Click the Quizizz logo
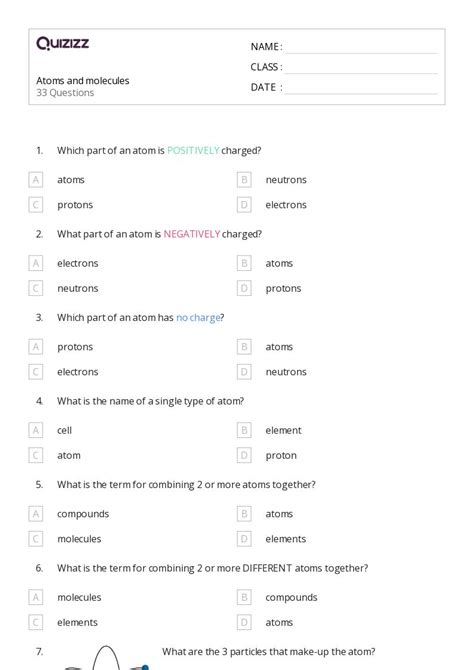The height and width of the screenshot is (670, 474). (x=62, y=43)
